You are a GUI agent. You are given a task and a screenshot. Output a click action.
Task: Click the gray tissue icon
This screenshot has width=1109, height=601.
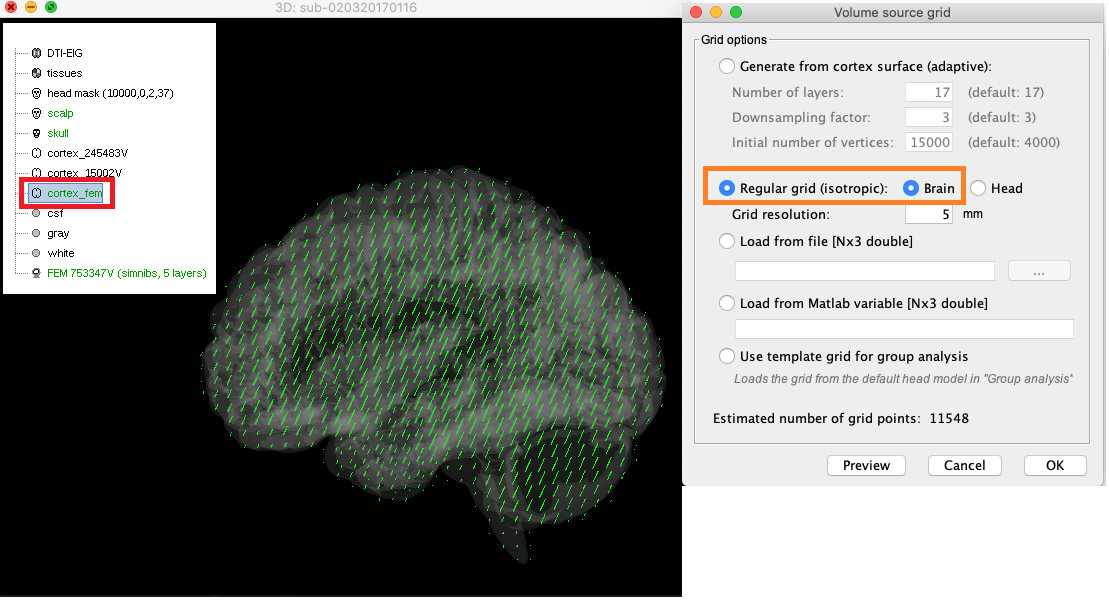(x=36, y=233)
